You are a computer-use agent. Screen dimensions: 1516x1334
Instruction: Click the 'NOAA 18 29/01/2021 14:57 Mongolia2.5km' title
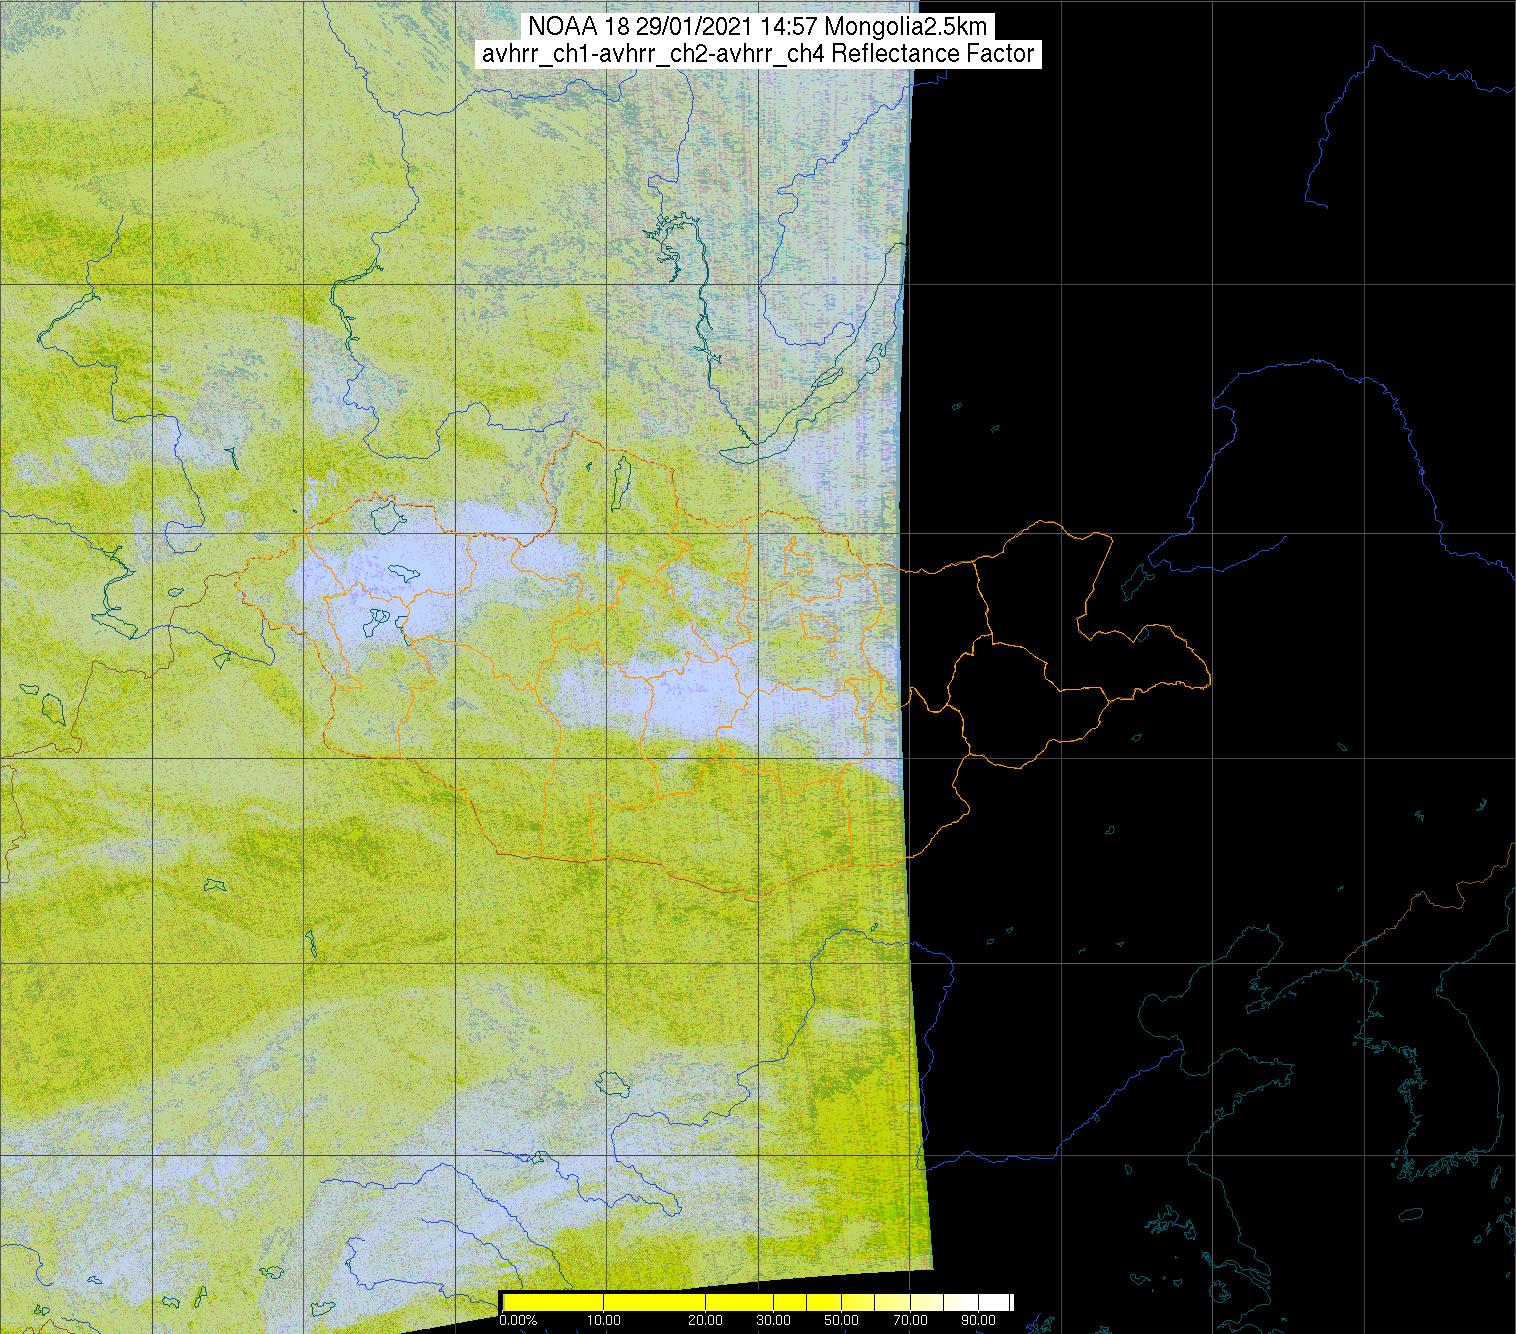(758, 27)
